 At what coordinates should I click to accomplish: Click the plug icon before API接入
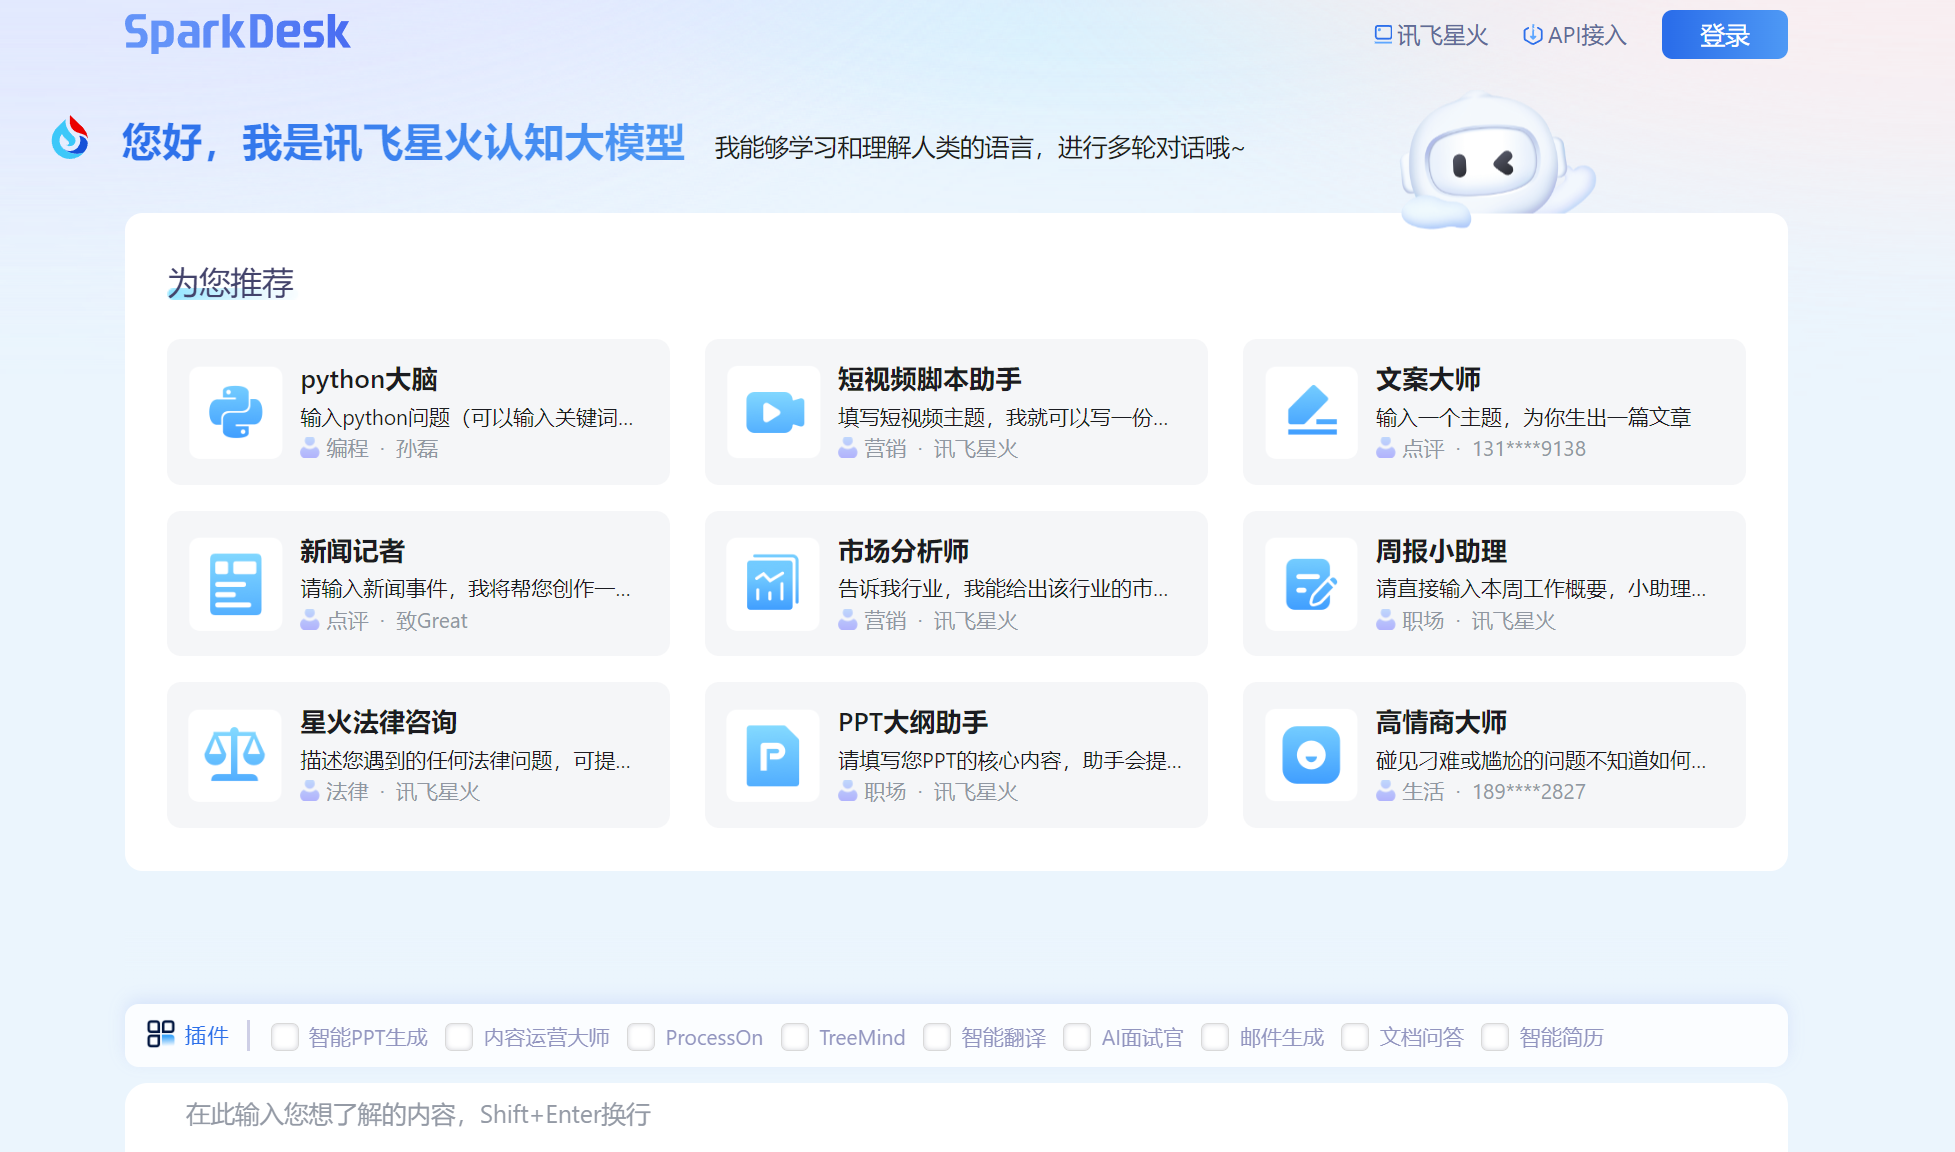(1532, 35)
